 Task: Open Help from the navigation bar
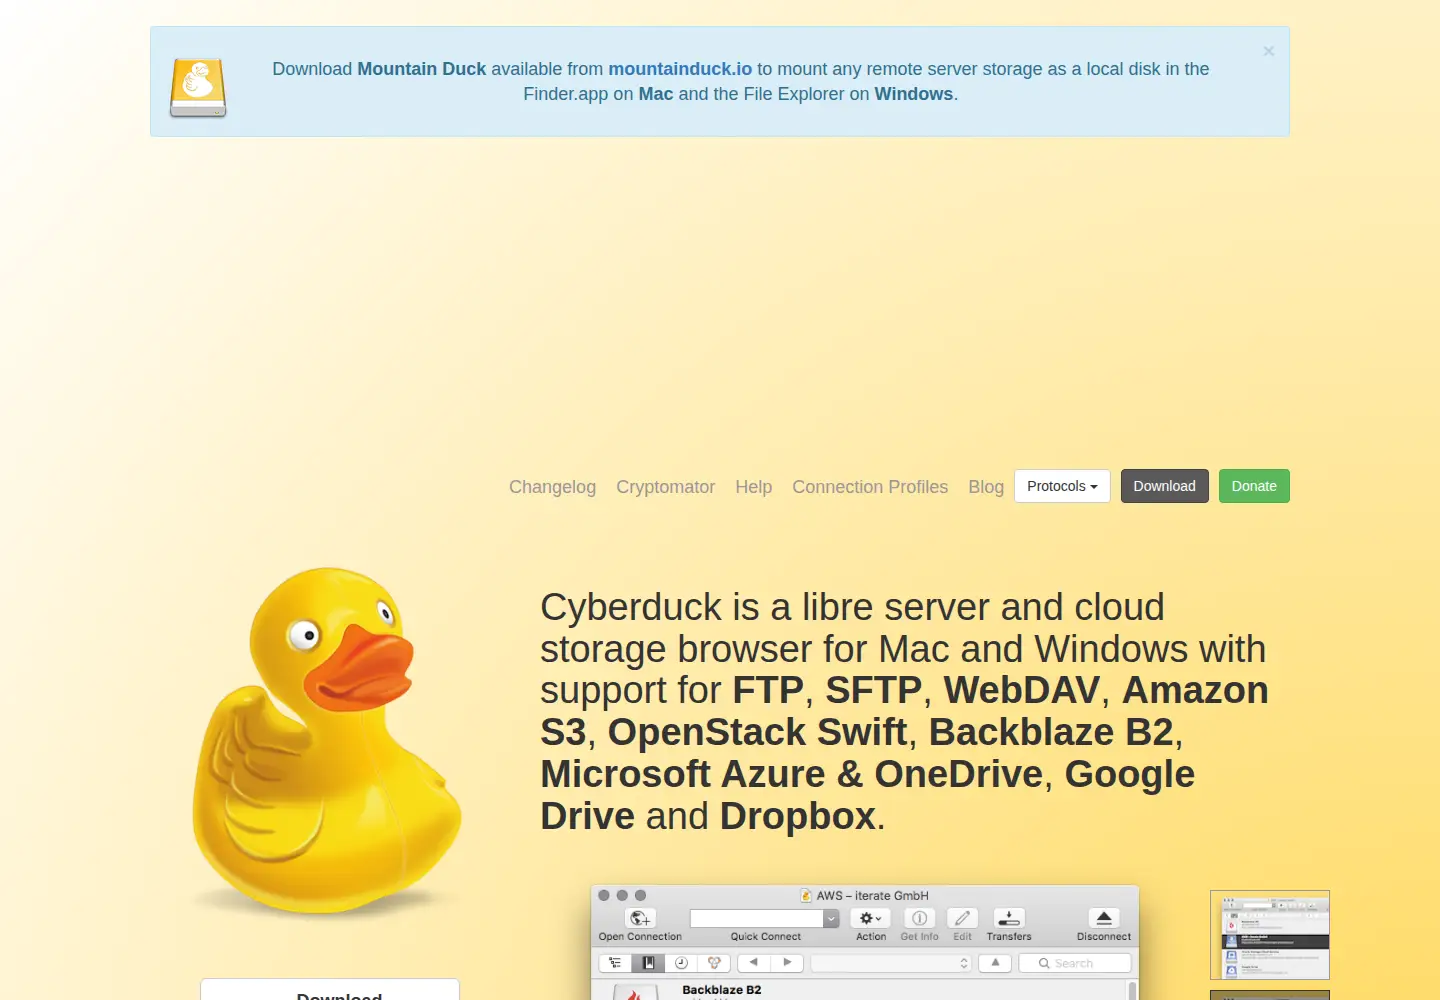click(754, 487)
